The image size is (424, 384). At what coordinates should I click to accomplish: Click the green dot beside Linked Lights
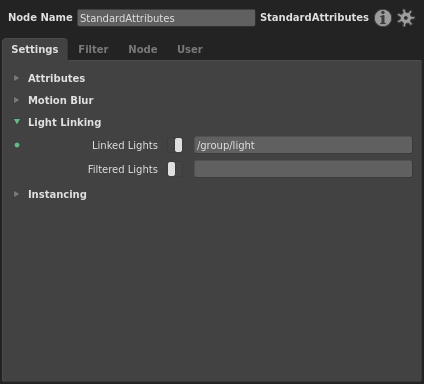17,145
